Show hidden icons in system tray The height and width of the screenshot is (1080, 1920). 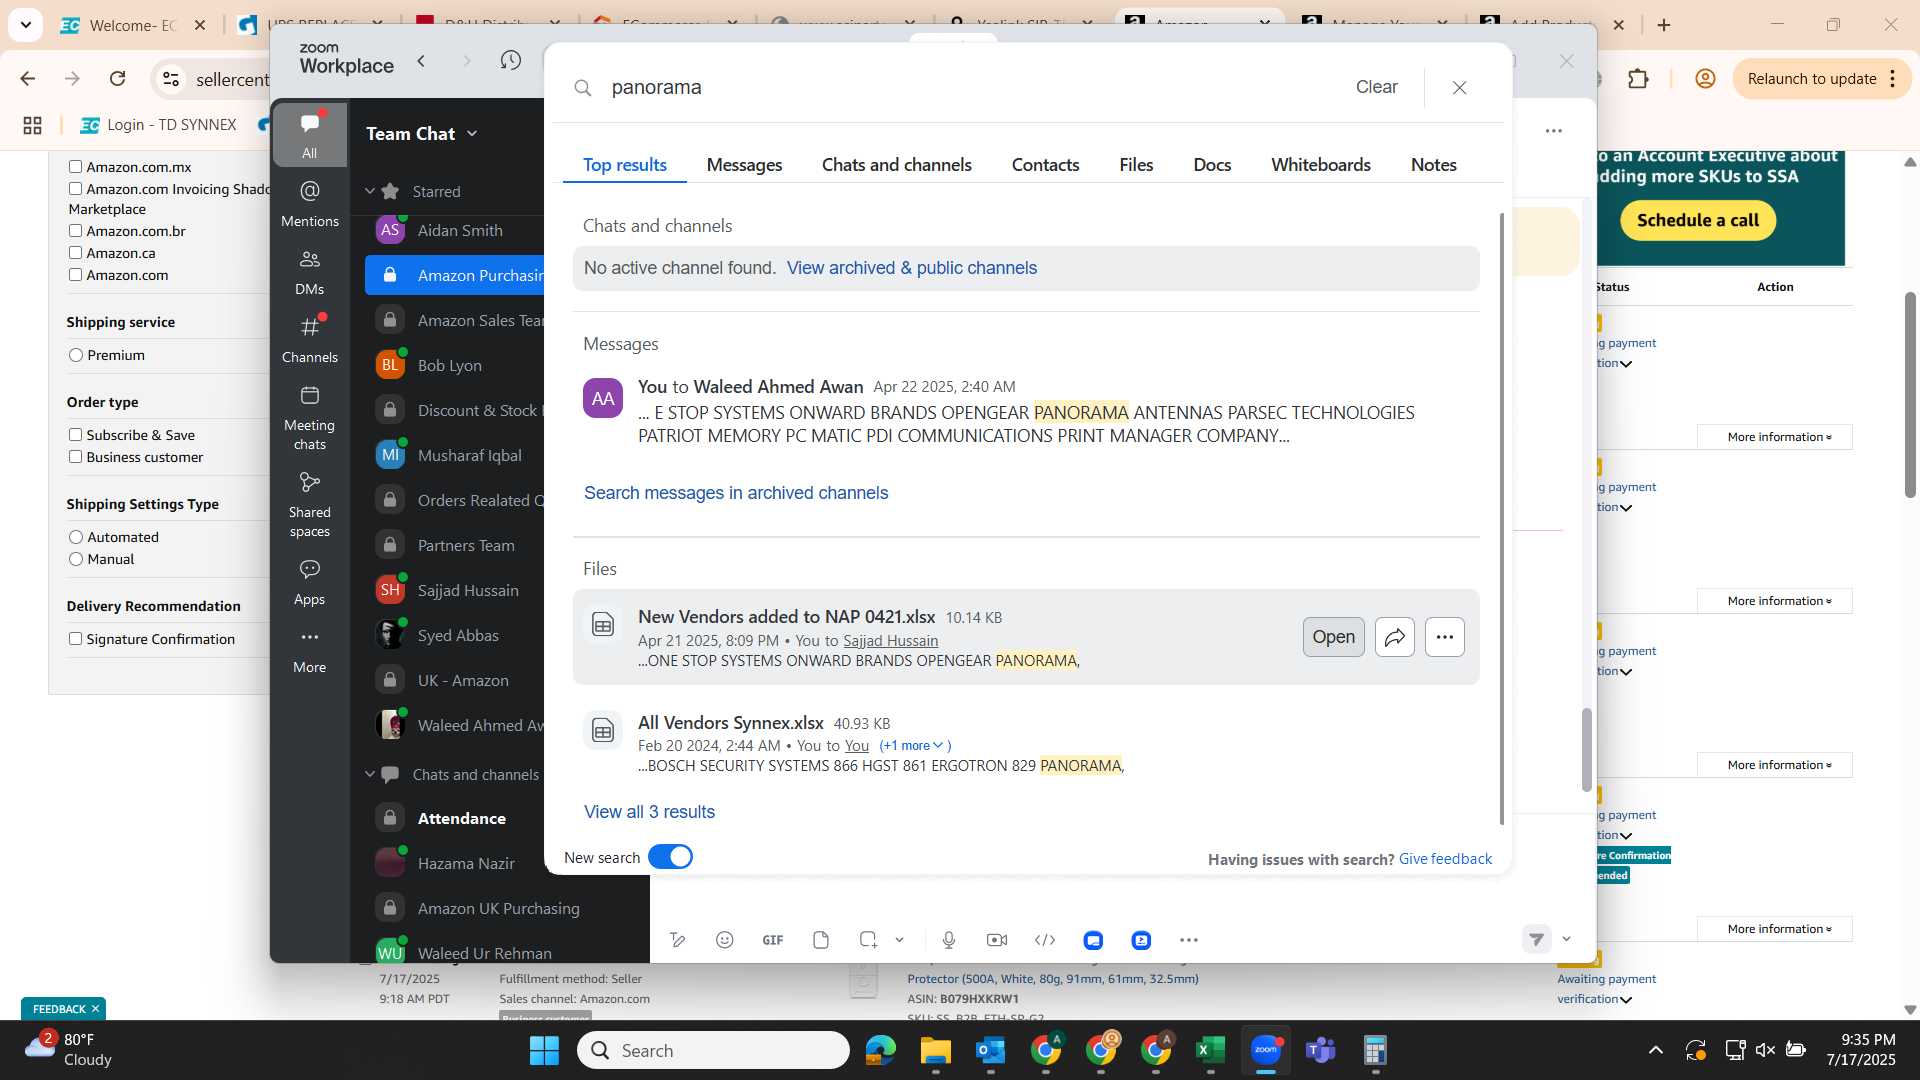coord(1656,1050)
